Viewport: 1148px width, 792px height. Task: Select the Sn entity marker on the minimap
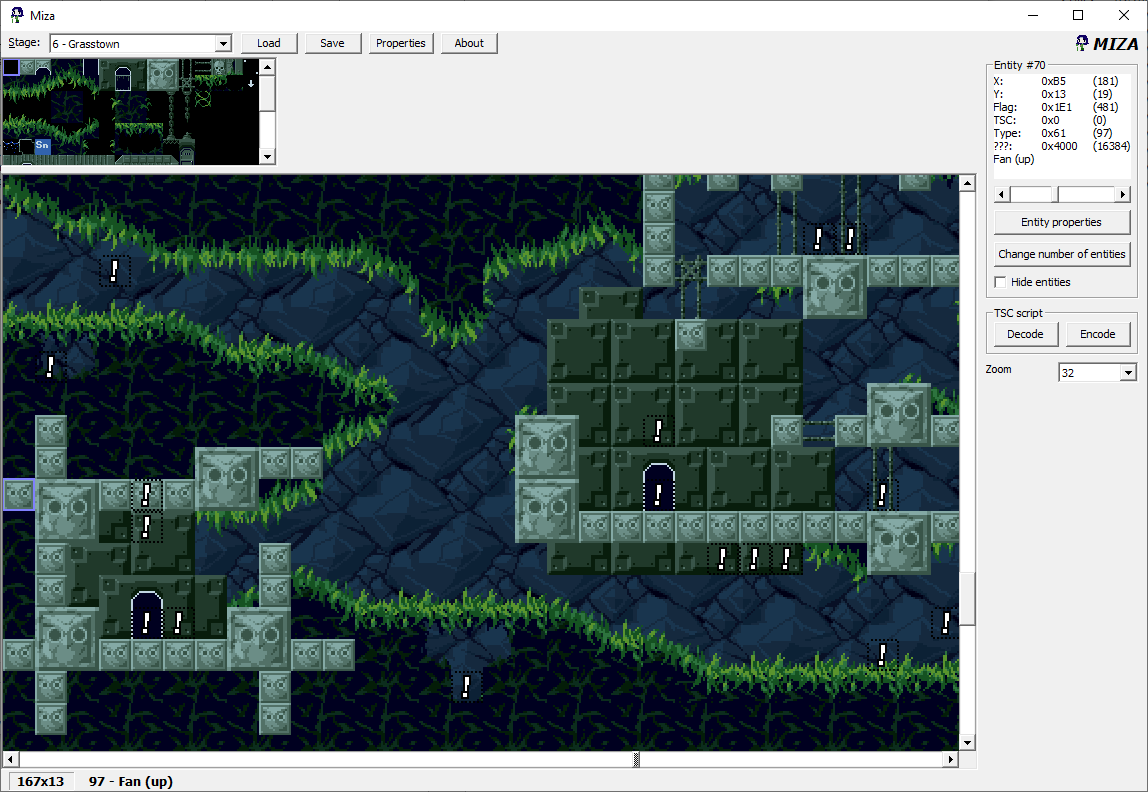(x=41, y=145)
